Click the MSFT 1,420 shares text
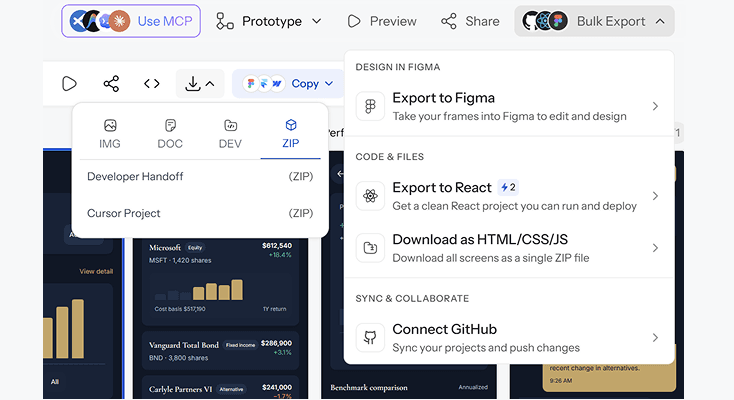This screenshot has height=400, width=734. pos(180,260)
